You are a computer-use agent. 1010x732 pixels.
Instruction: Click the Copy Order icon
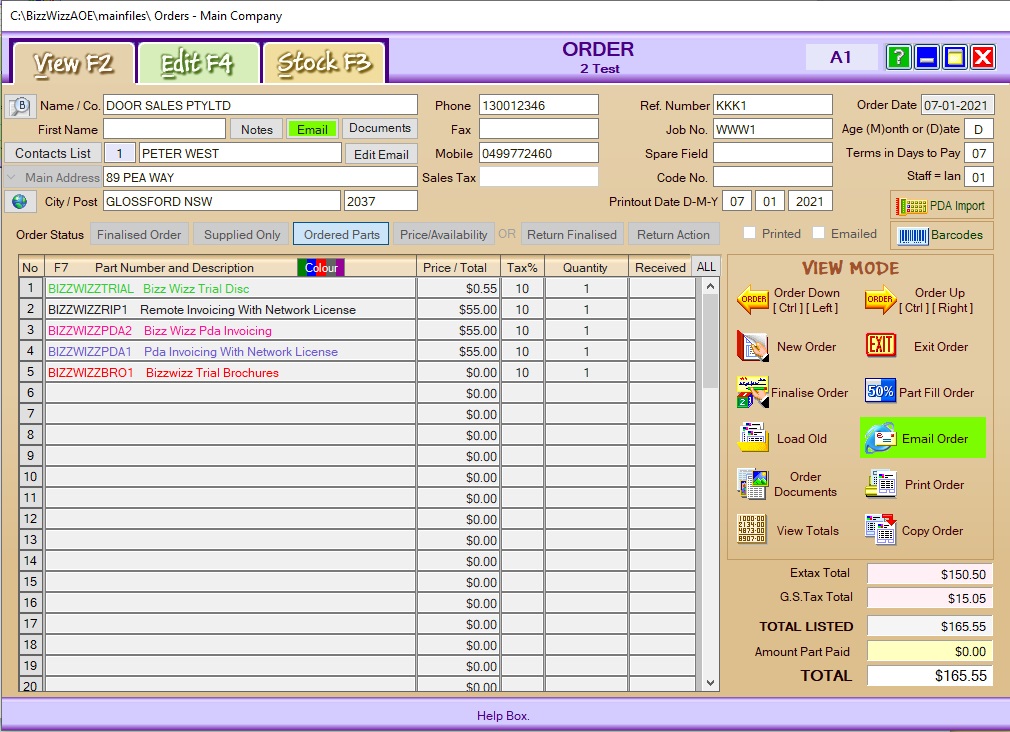[881, 530]
